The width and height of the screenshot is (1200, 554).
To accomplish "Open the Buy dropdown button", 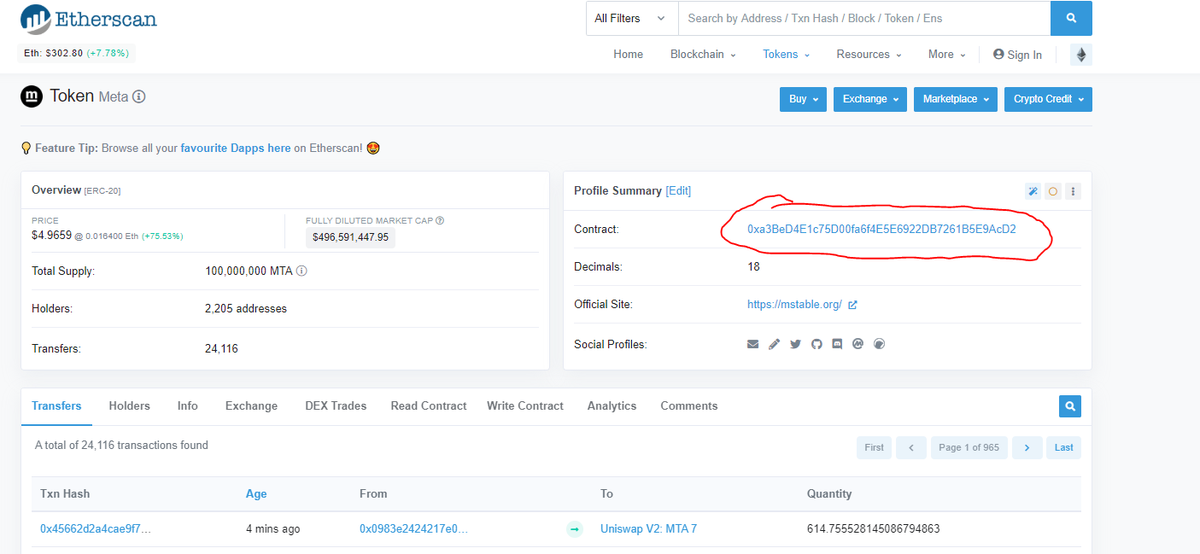I will pyautogui.click(x=803, y=99).
